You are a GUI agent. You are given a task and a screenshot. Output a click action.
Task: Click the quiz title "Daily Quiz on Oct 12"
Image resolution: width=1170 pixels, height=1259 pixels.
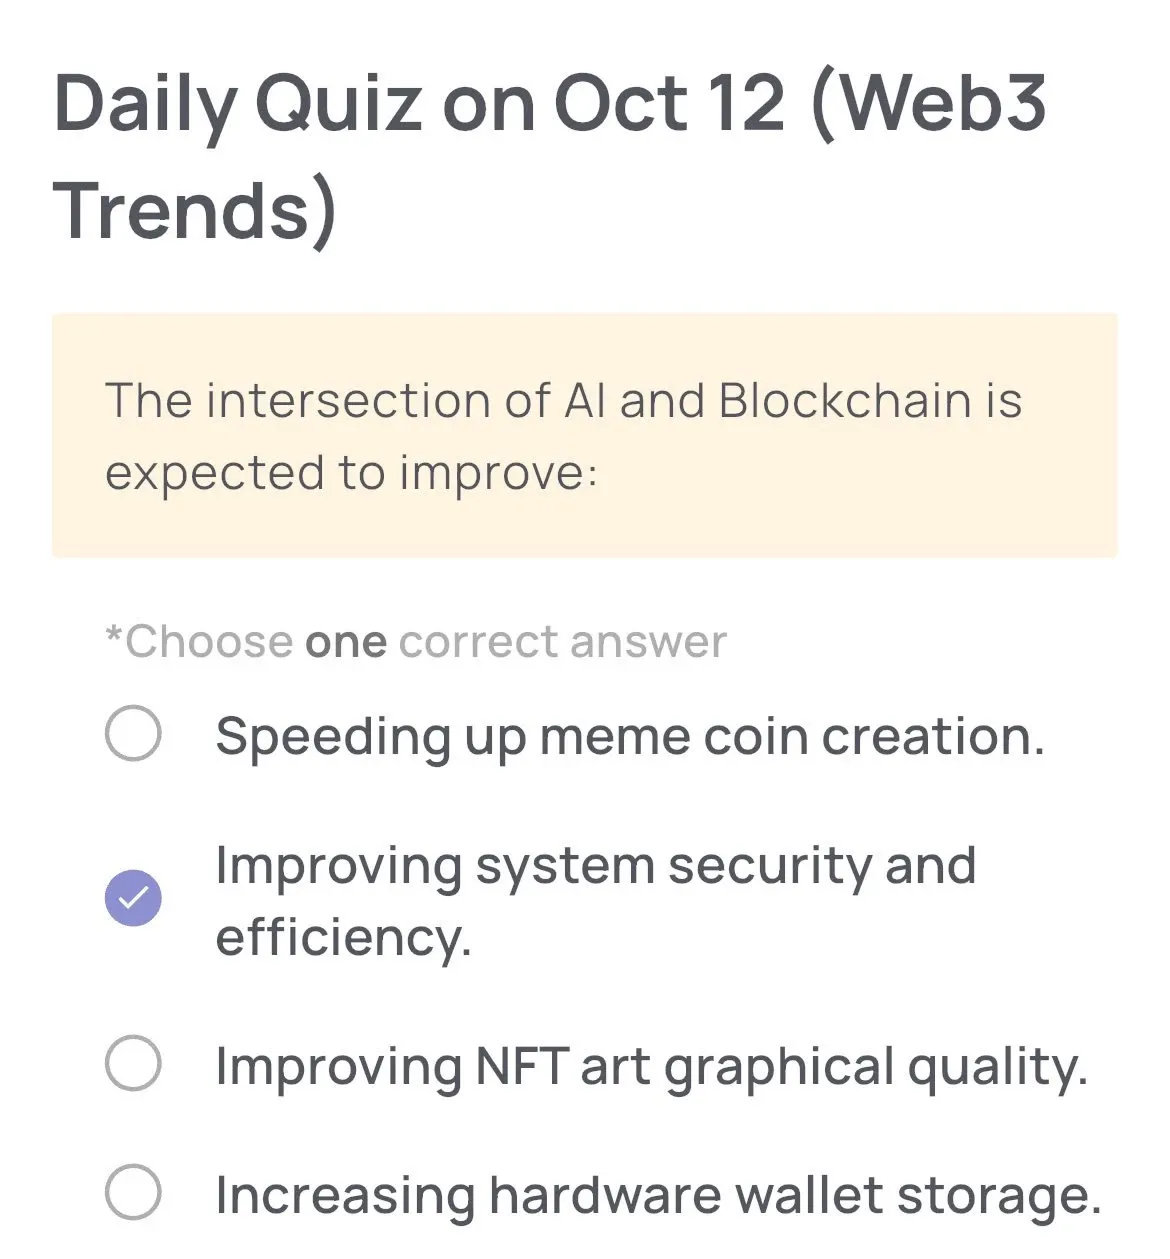[420, 100]
